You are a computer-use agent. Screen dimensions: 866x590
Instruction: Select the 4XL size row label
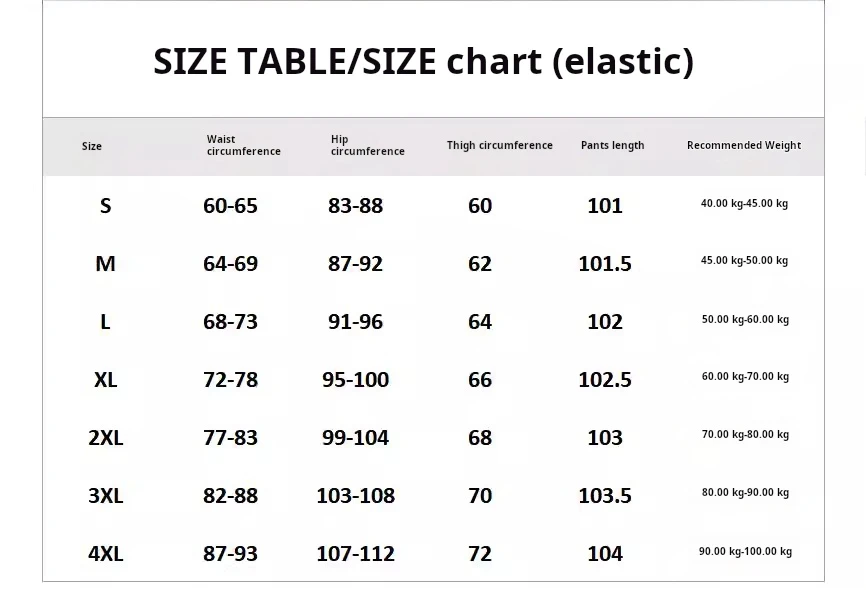click(x=105, y=554)
